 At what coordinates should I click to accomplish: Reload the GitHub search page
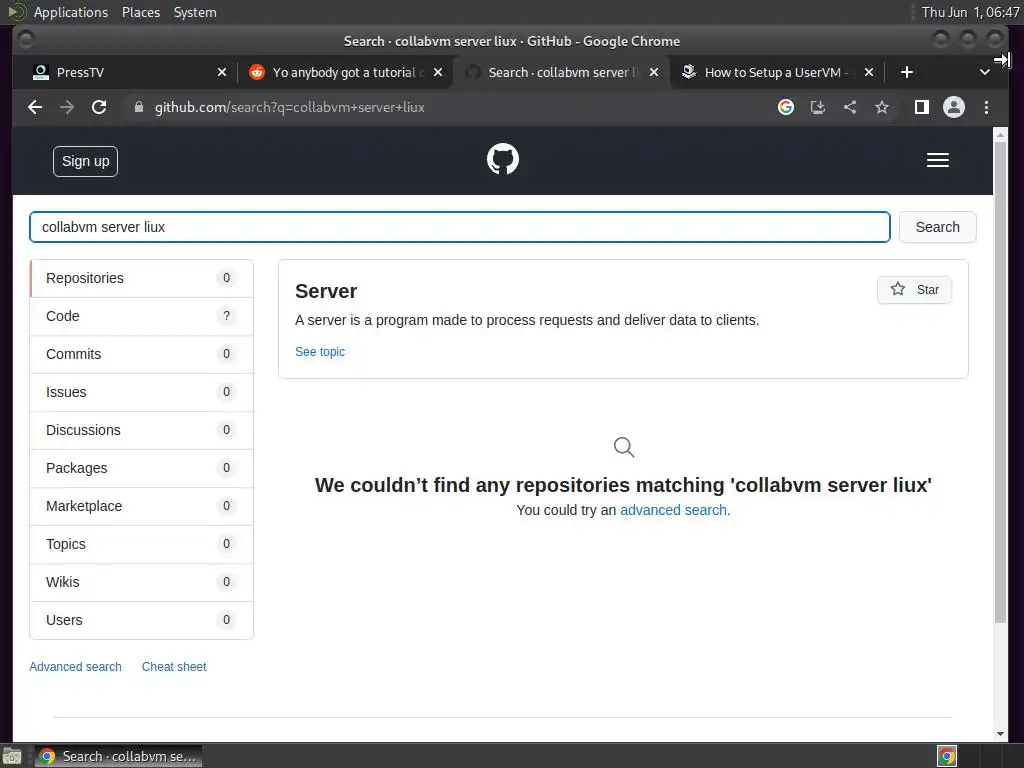point(99,107)
